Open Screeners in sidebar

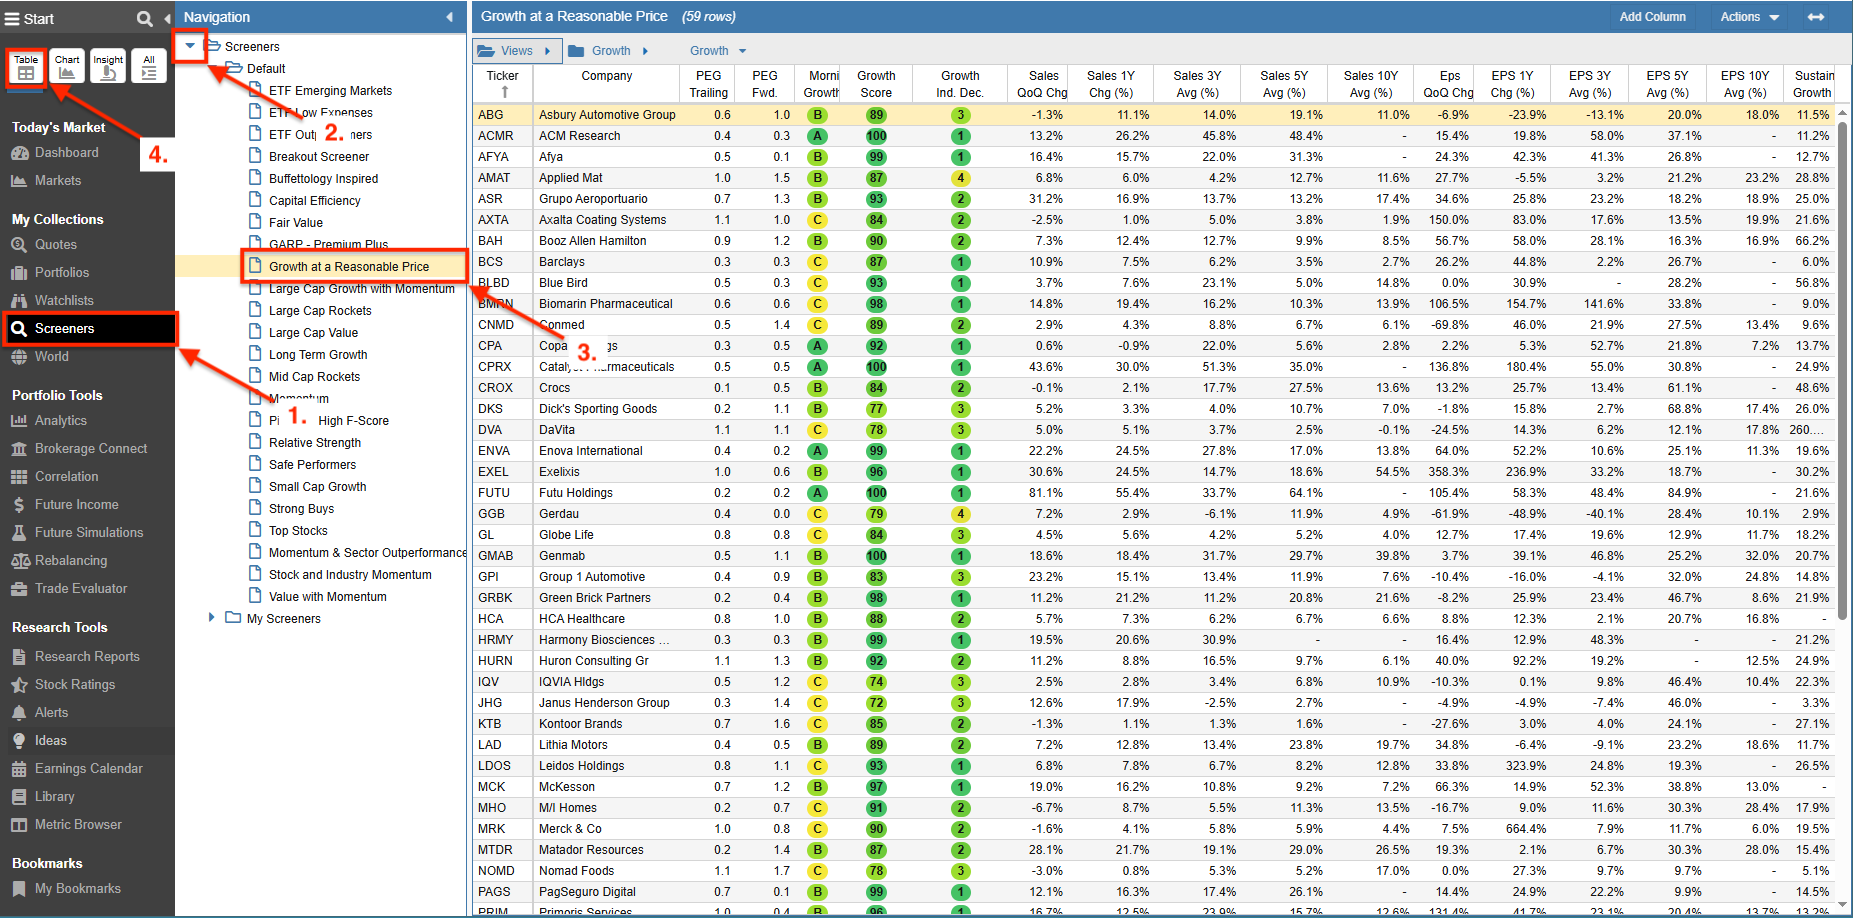[x=88, y=329]
